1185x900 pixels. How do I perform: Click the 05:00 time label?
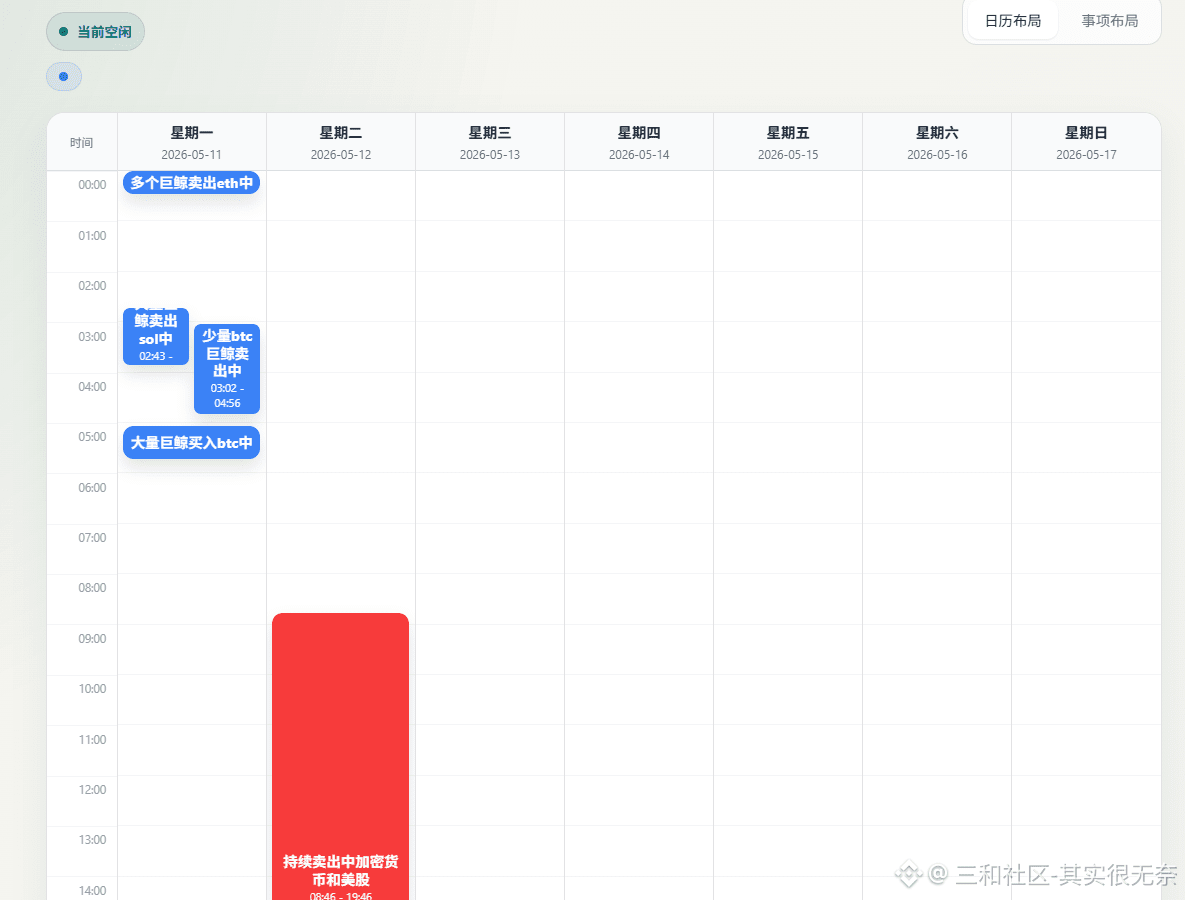tap(92, 437)
